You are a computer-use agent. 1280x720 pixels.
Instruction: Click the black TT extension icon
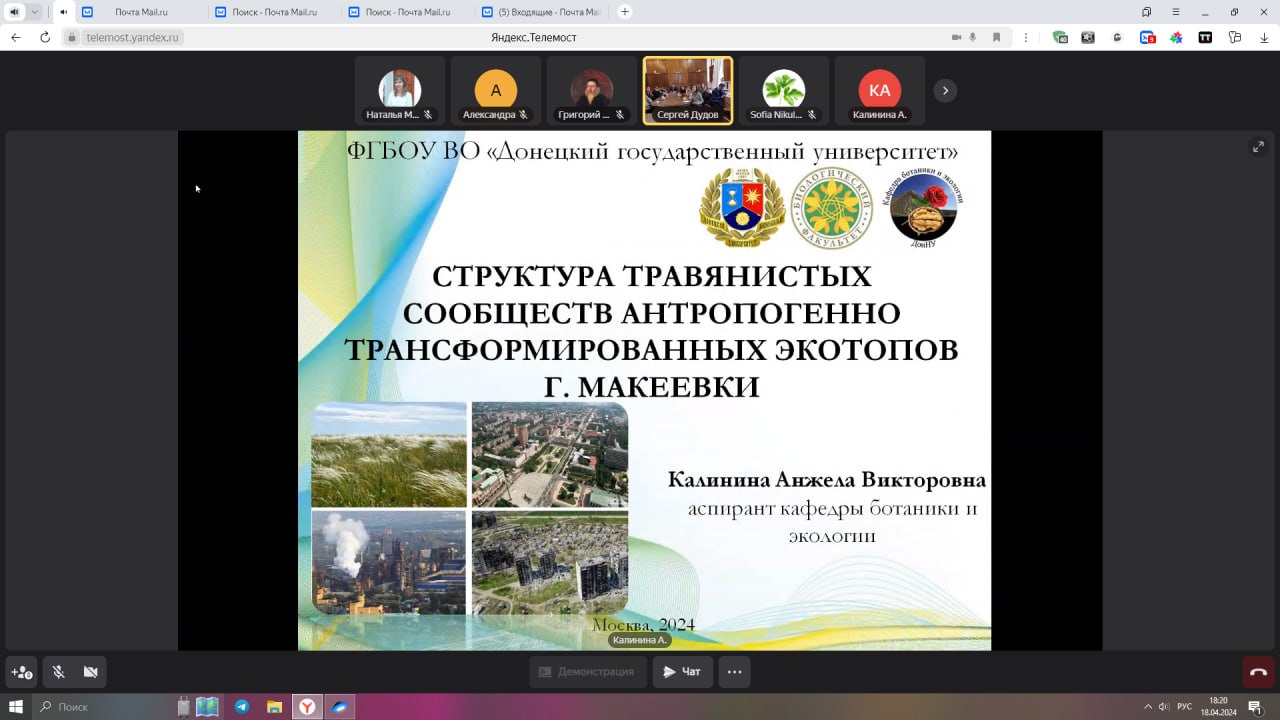(x=1205, y=37)
